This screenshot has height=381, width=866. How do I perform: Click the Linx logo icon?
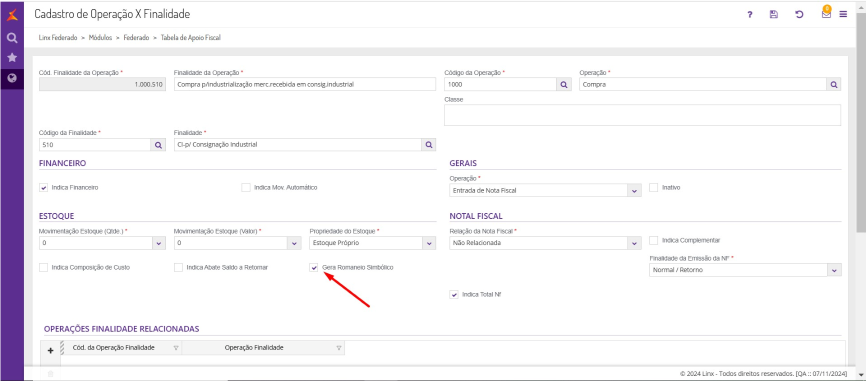pyautogui.click(x=12, y=15)
